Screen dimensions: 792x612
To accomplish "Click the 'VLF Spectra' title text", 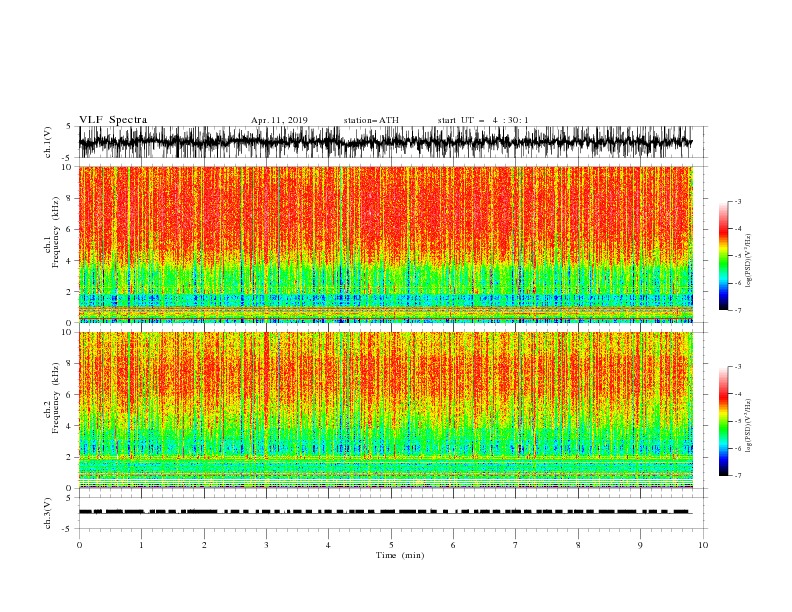I will pos(113,120).
